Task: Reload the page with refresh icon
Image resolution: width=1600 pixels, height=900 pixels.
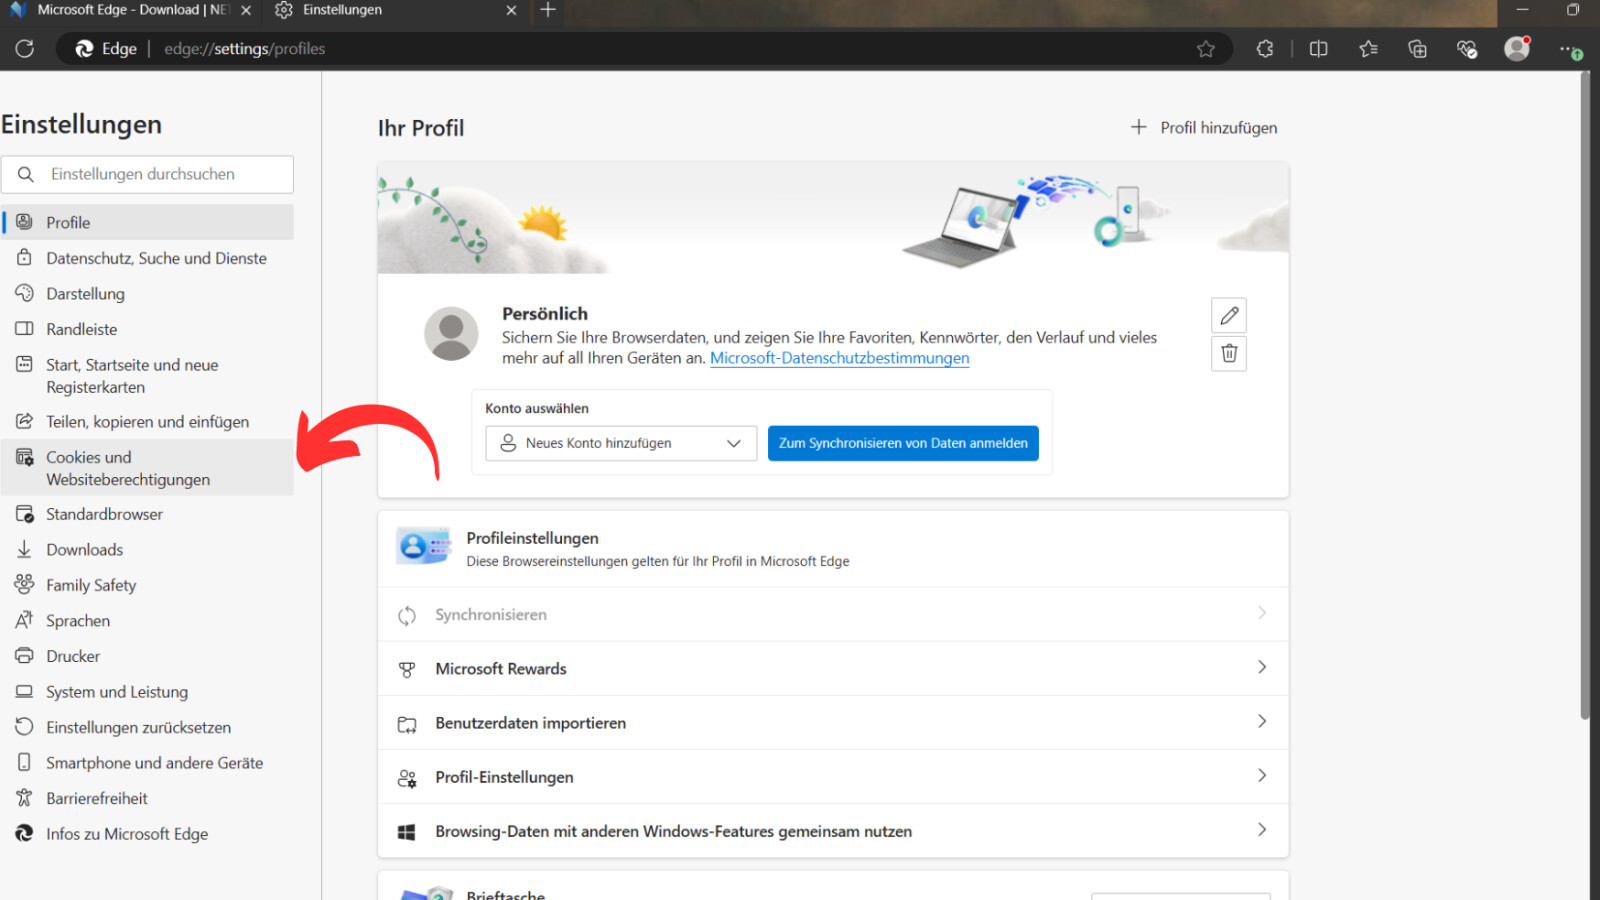Action: (25, 48)
